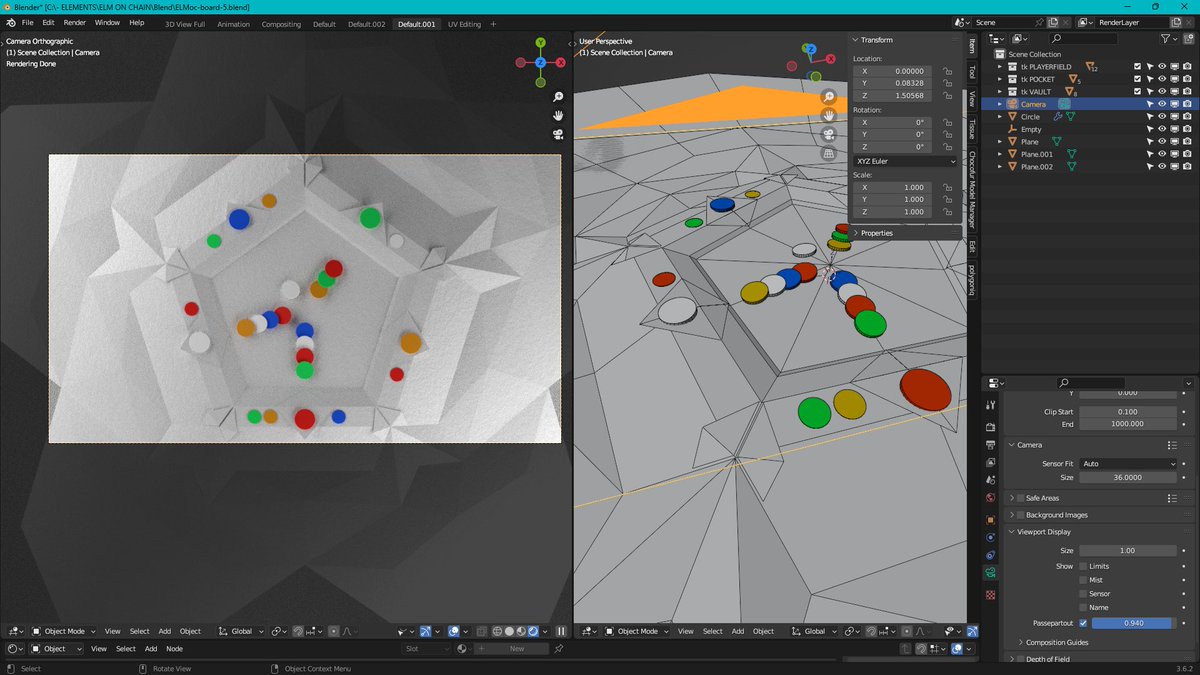This screenshot has height=675, width=1200.
Task: Click Select in left viewport header
Action: (139, 631)
